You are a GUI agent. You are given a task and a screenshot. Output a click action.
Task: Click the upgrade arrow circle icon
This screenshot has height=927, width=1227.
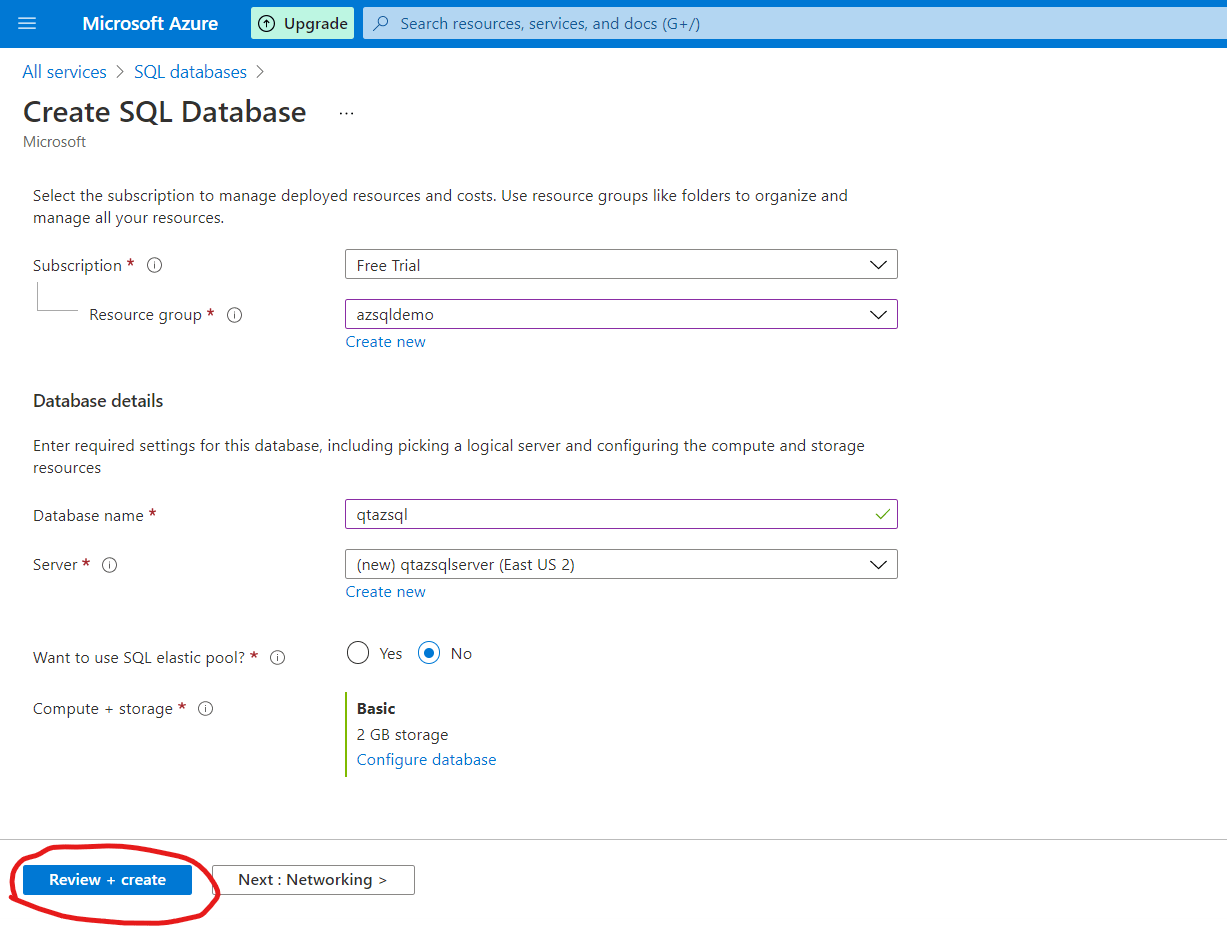click(x=267, y=24)
